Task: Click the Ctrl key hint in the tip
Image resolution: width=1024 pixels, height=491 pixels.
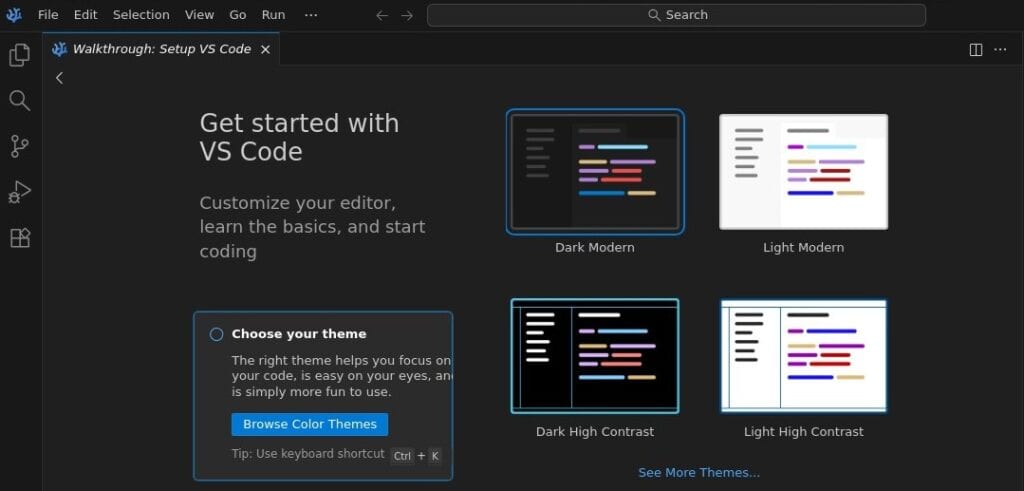Action: coord(402,456)
